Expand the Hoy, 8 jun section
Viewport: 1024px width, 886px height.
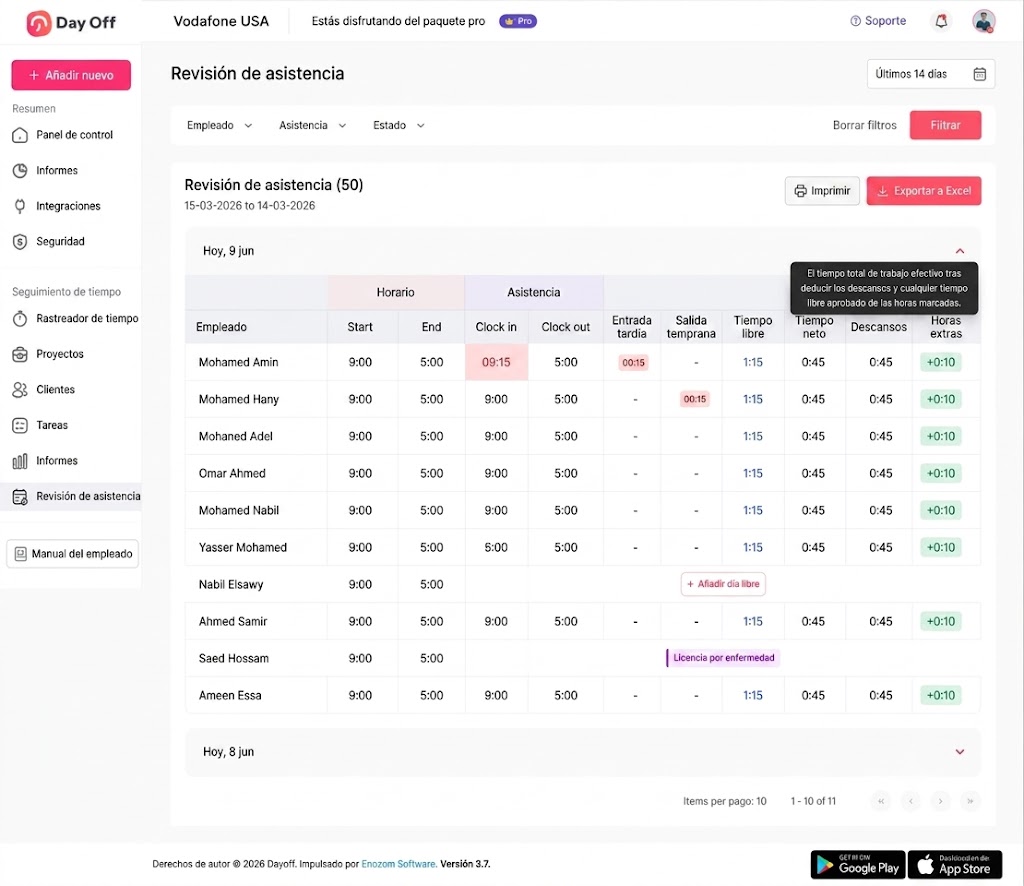[959, 752]
